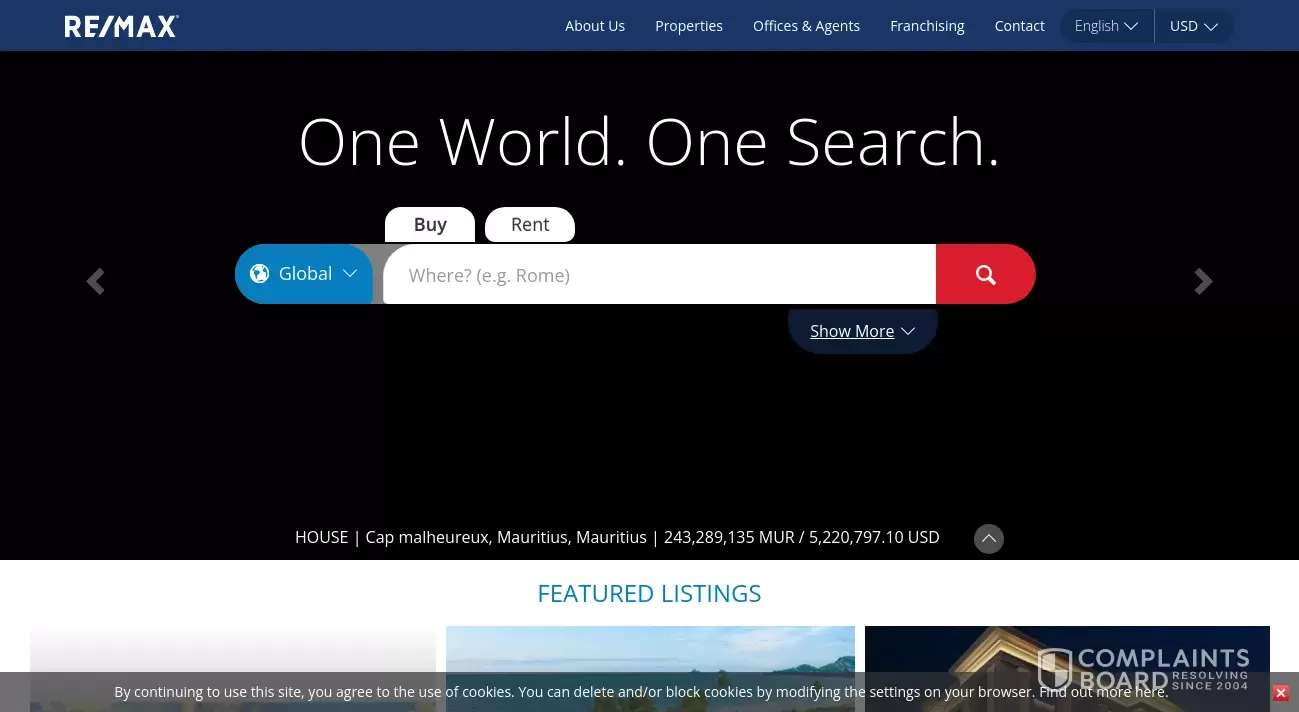
Task: Click inside the Where? search field
Action: 660,274
